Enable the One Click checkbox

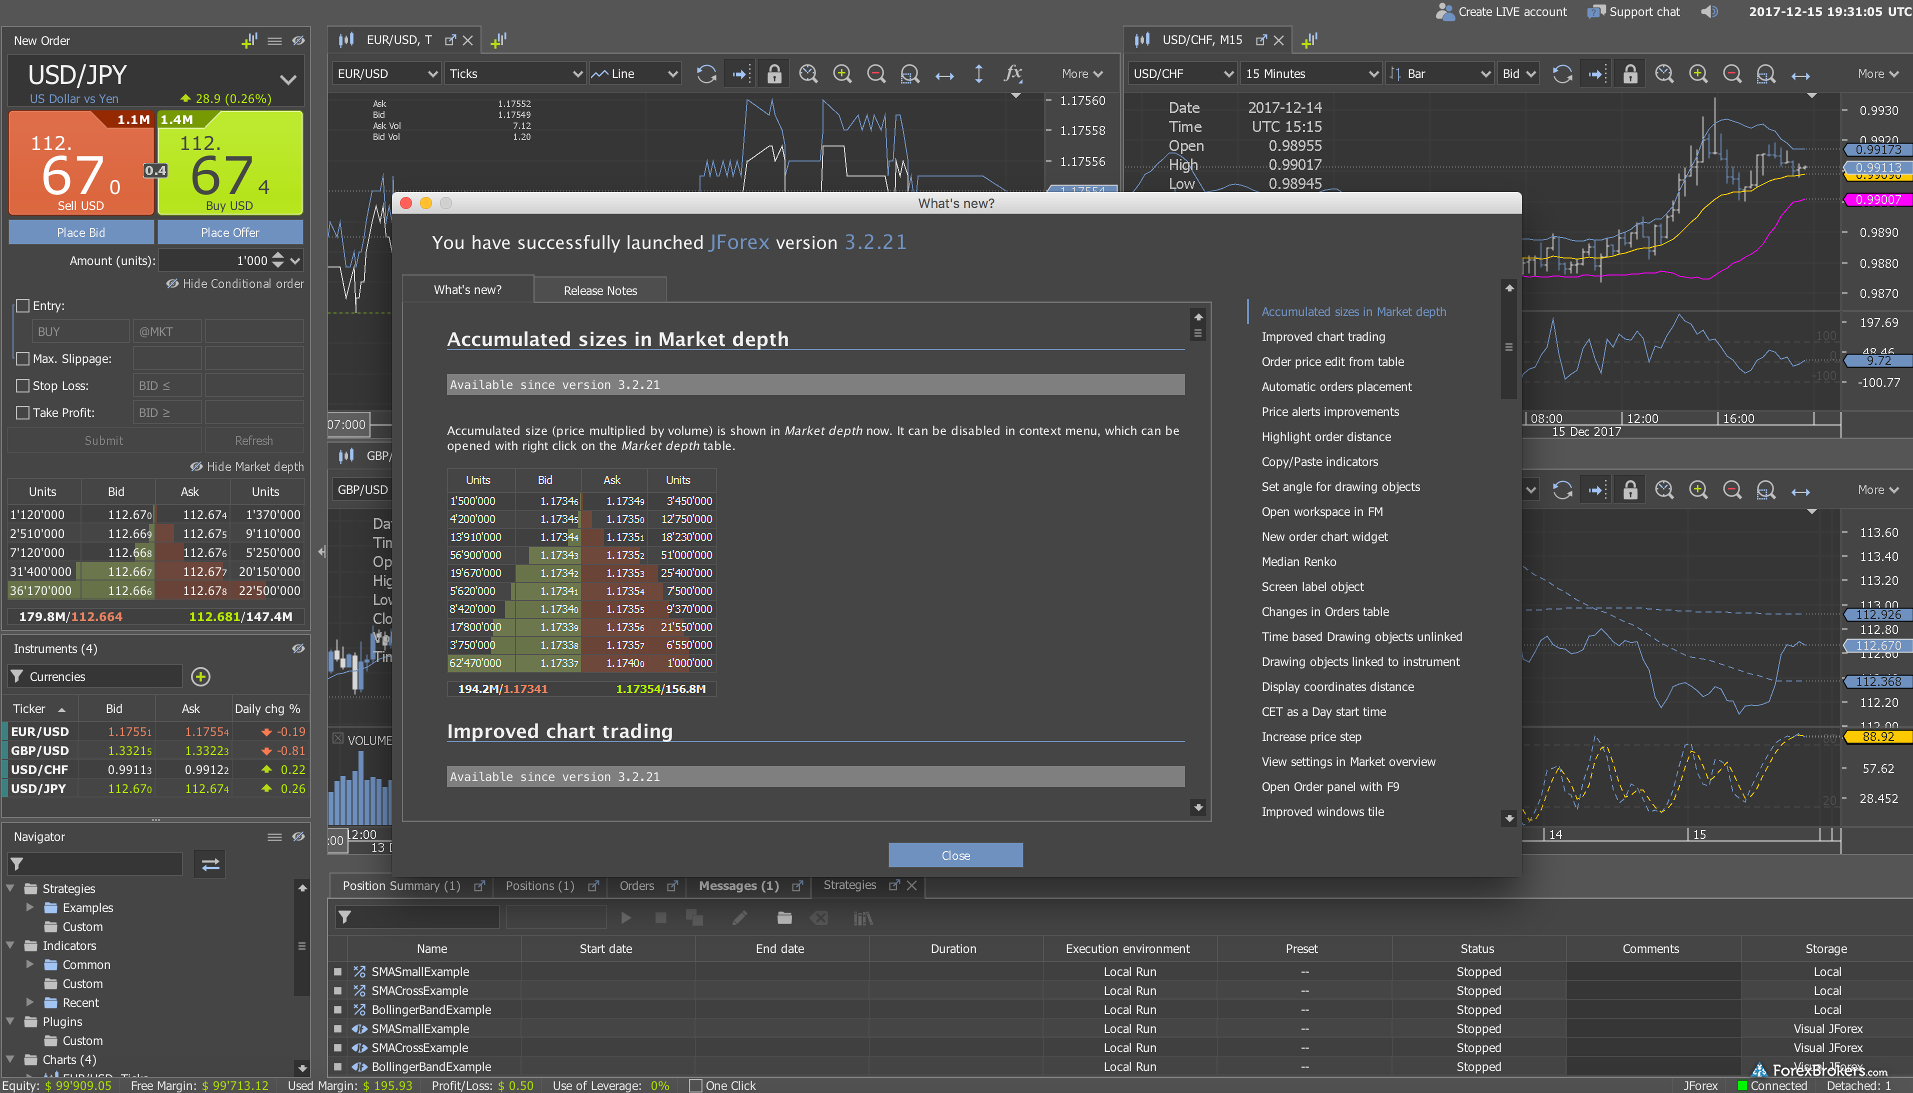tap(696, 1086)
